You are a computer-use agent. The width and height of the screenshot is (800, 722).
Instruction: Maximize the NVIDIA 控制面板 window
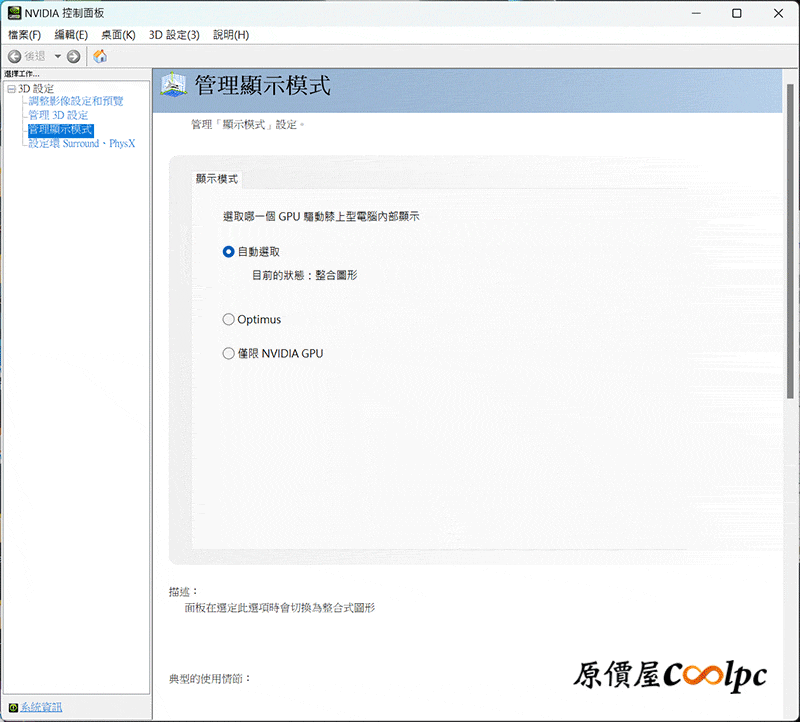[737, 13]
